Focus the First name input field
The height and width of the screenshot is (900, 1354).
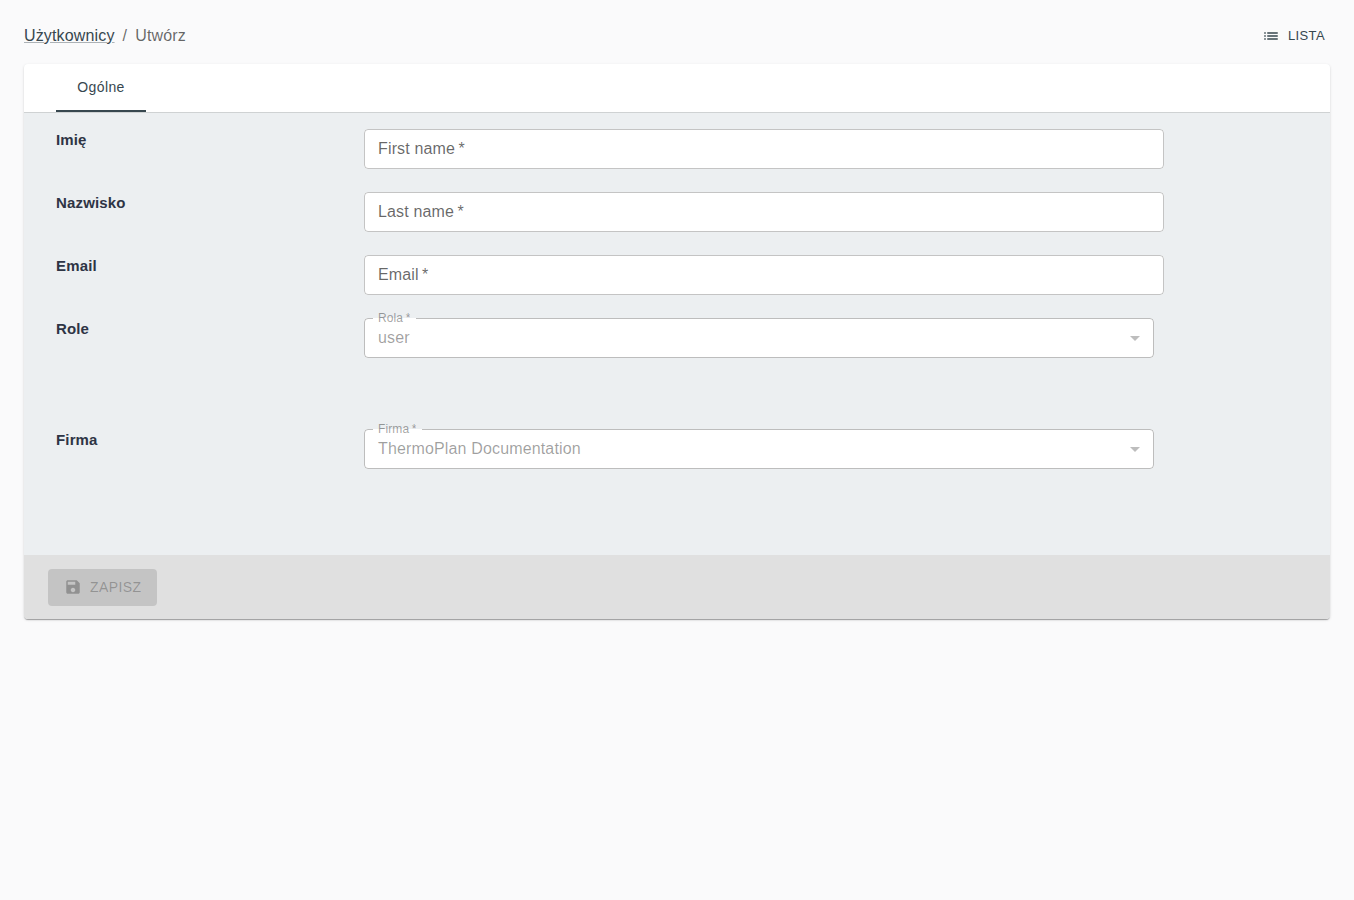764,149
